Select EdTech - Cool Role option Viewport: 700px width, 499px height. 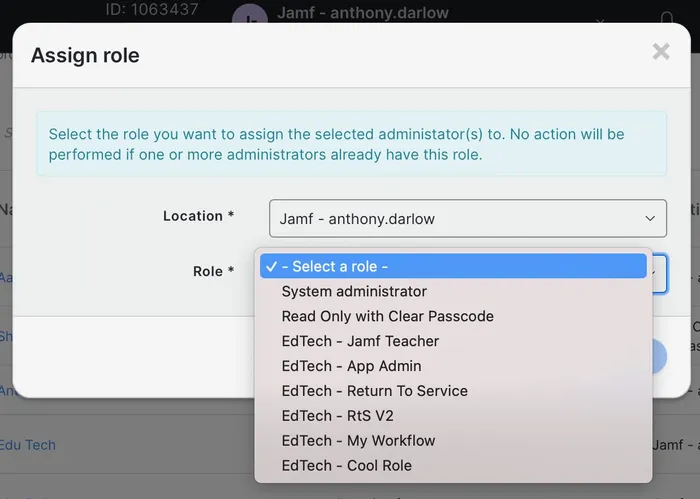[x=453, y=466]
